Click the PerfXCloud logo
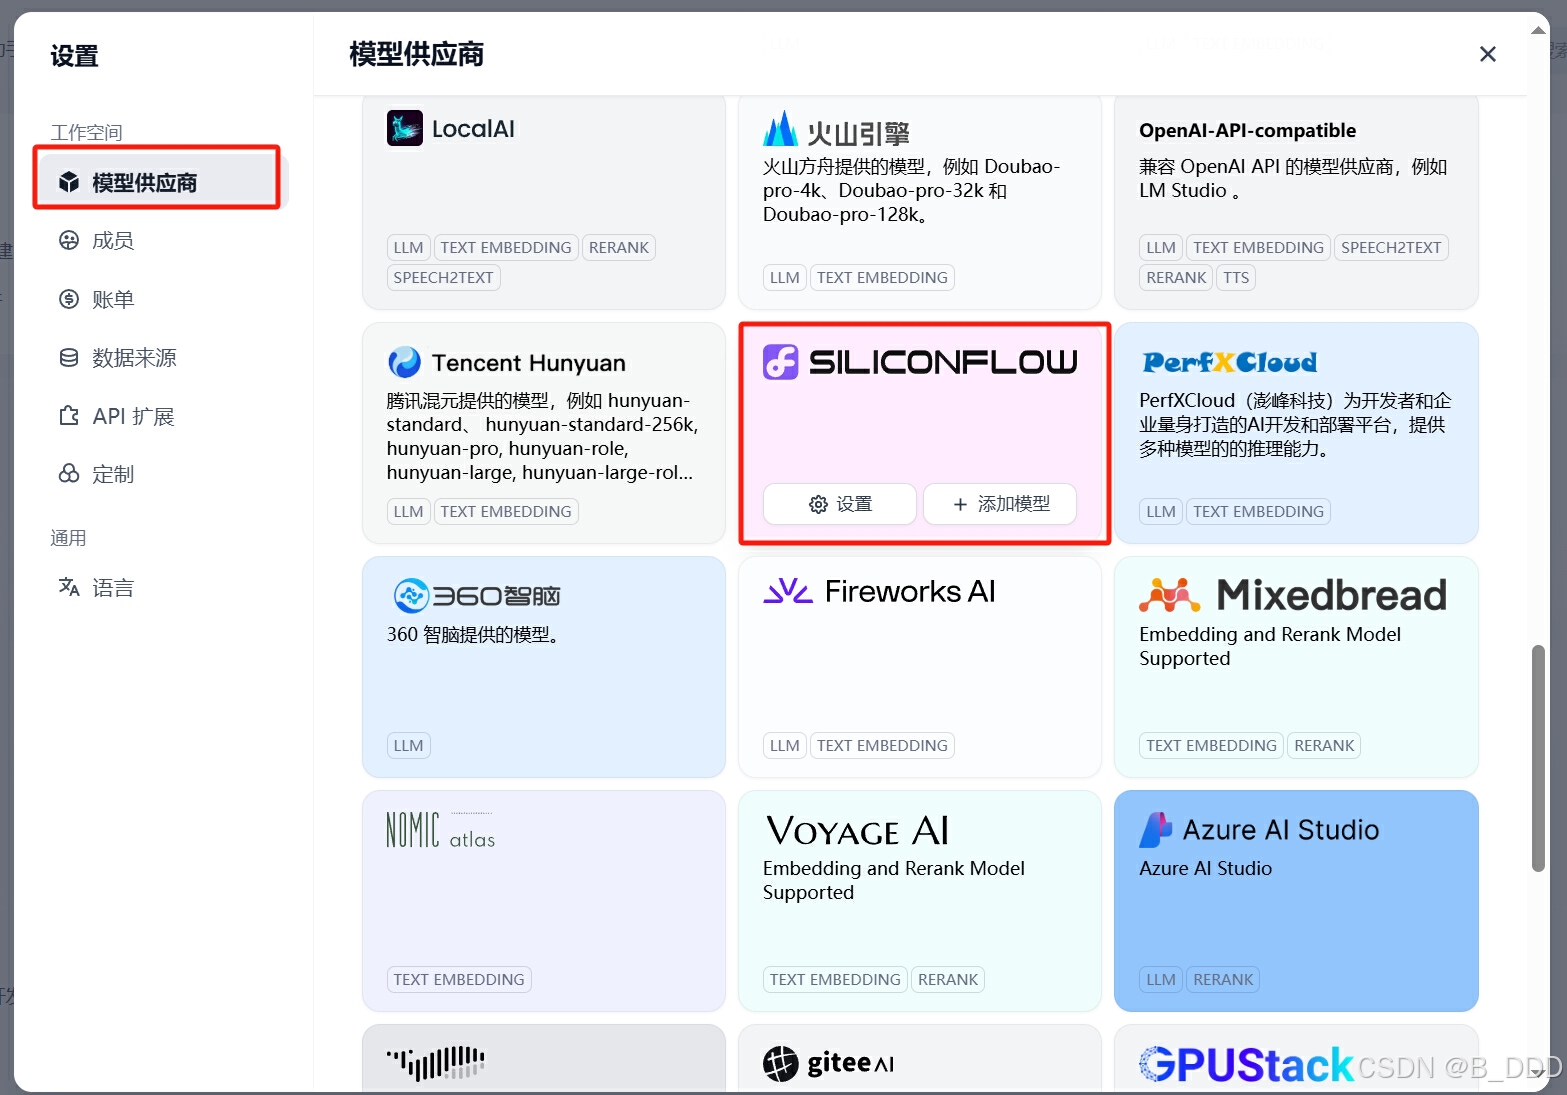This screenshot has height=1095, width=1567. [x=1229, y=362]
